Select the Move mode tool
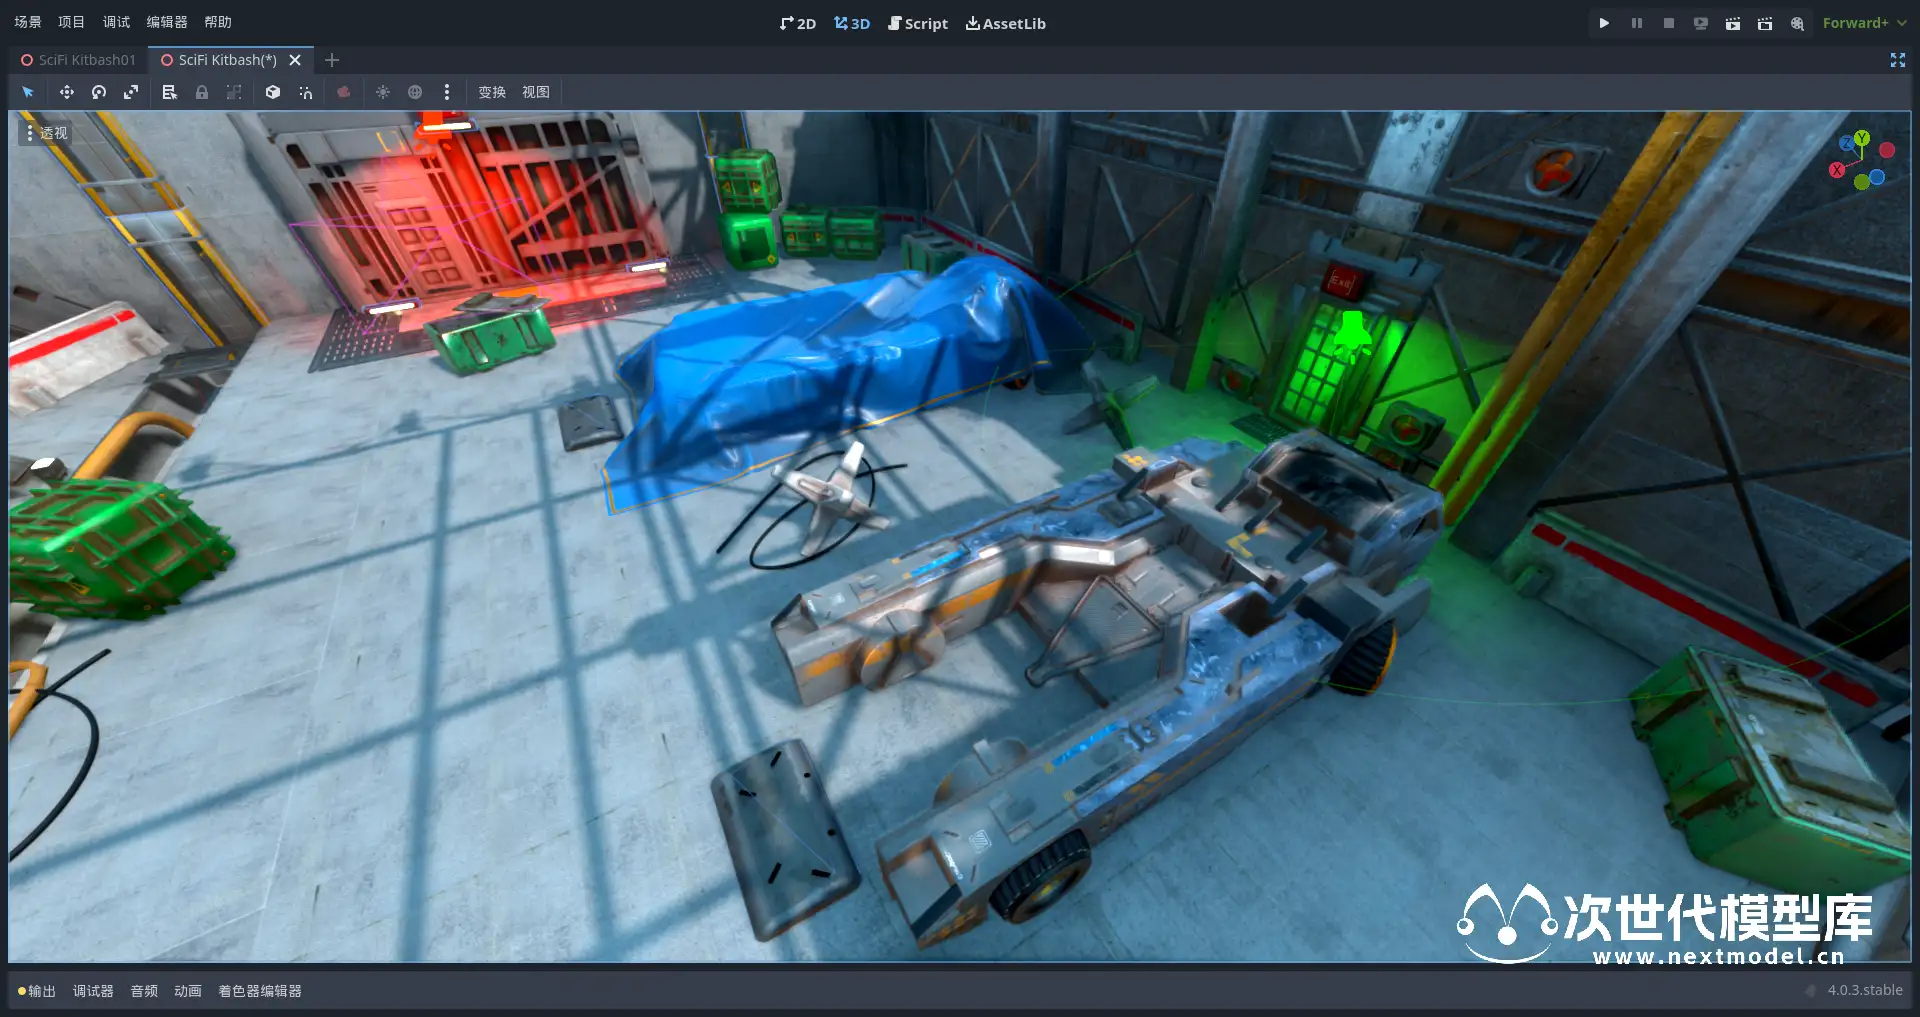Image resolution: width=1920 pixels, height=1017 pixels. pyautogui.click(x=66, y=92)
